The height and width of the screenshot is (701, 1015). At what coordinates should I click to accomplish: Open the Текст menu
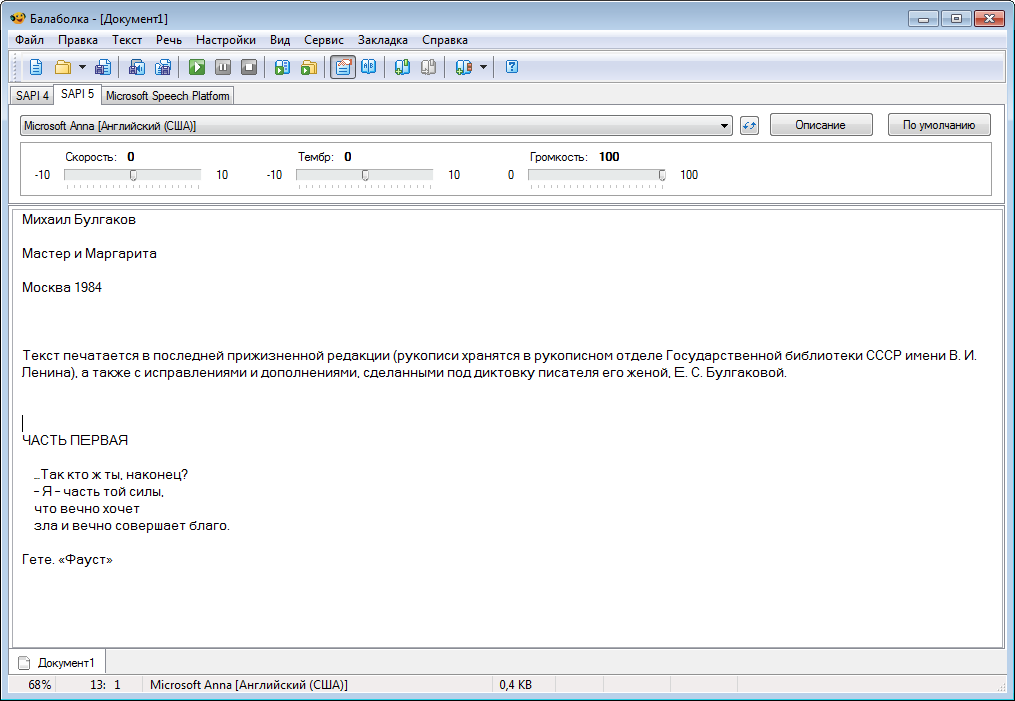127,40
